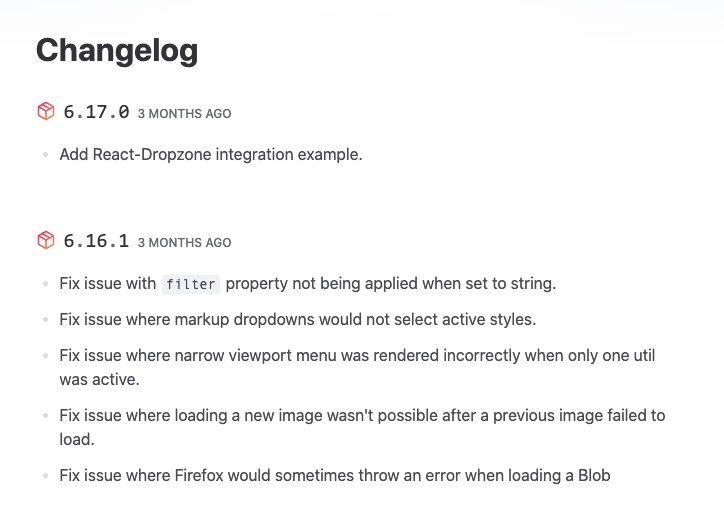Screen dimensions: 724x525
Task: Click the package icon beside version 6.17.0
Action: point(46,112)
